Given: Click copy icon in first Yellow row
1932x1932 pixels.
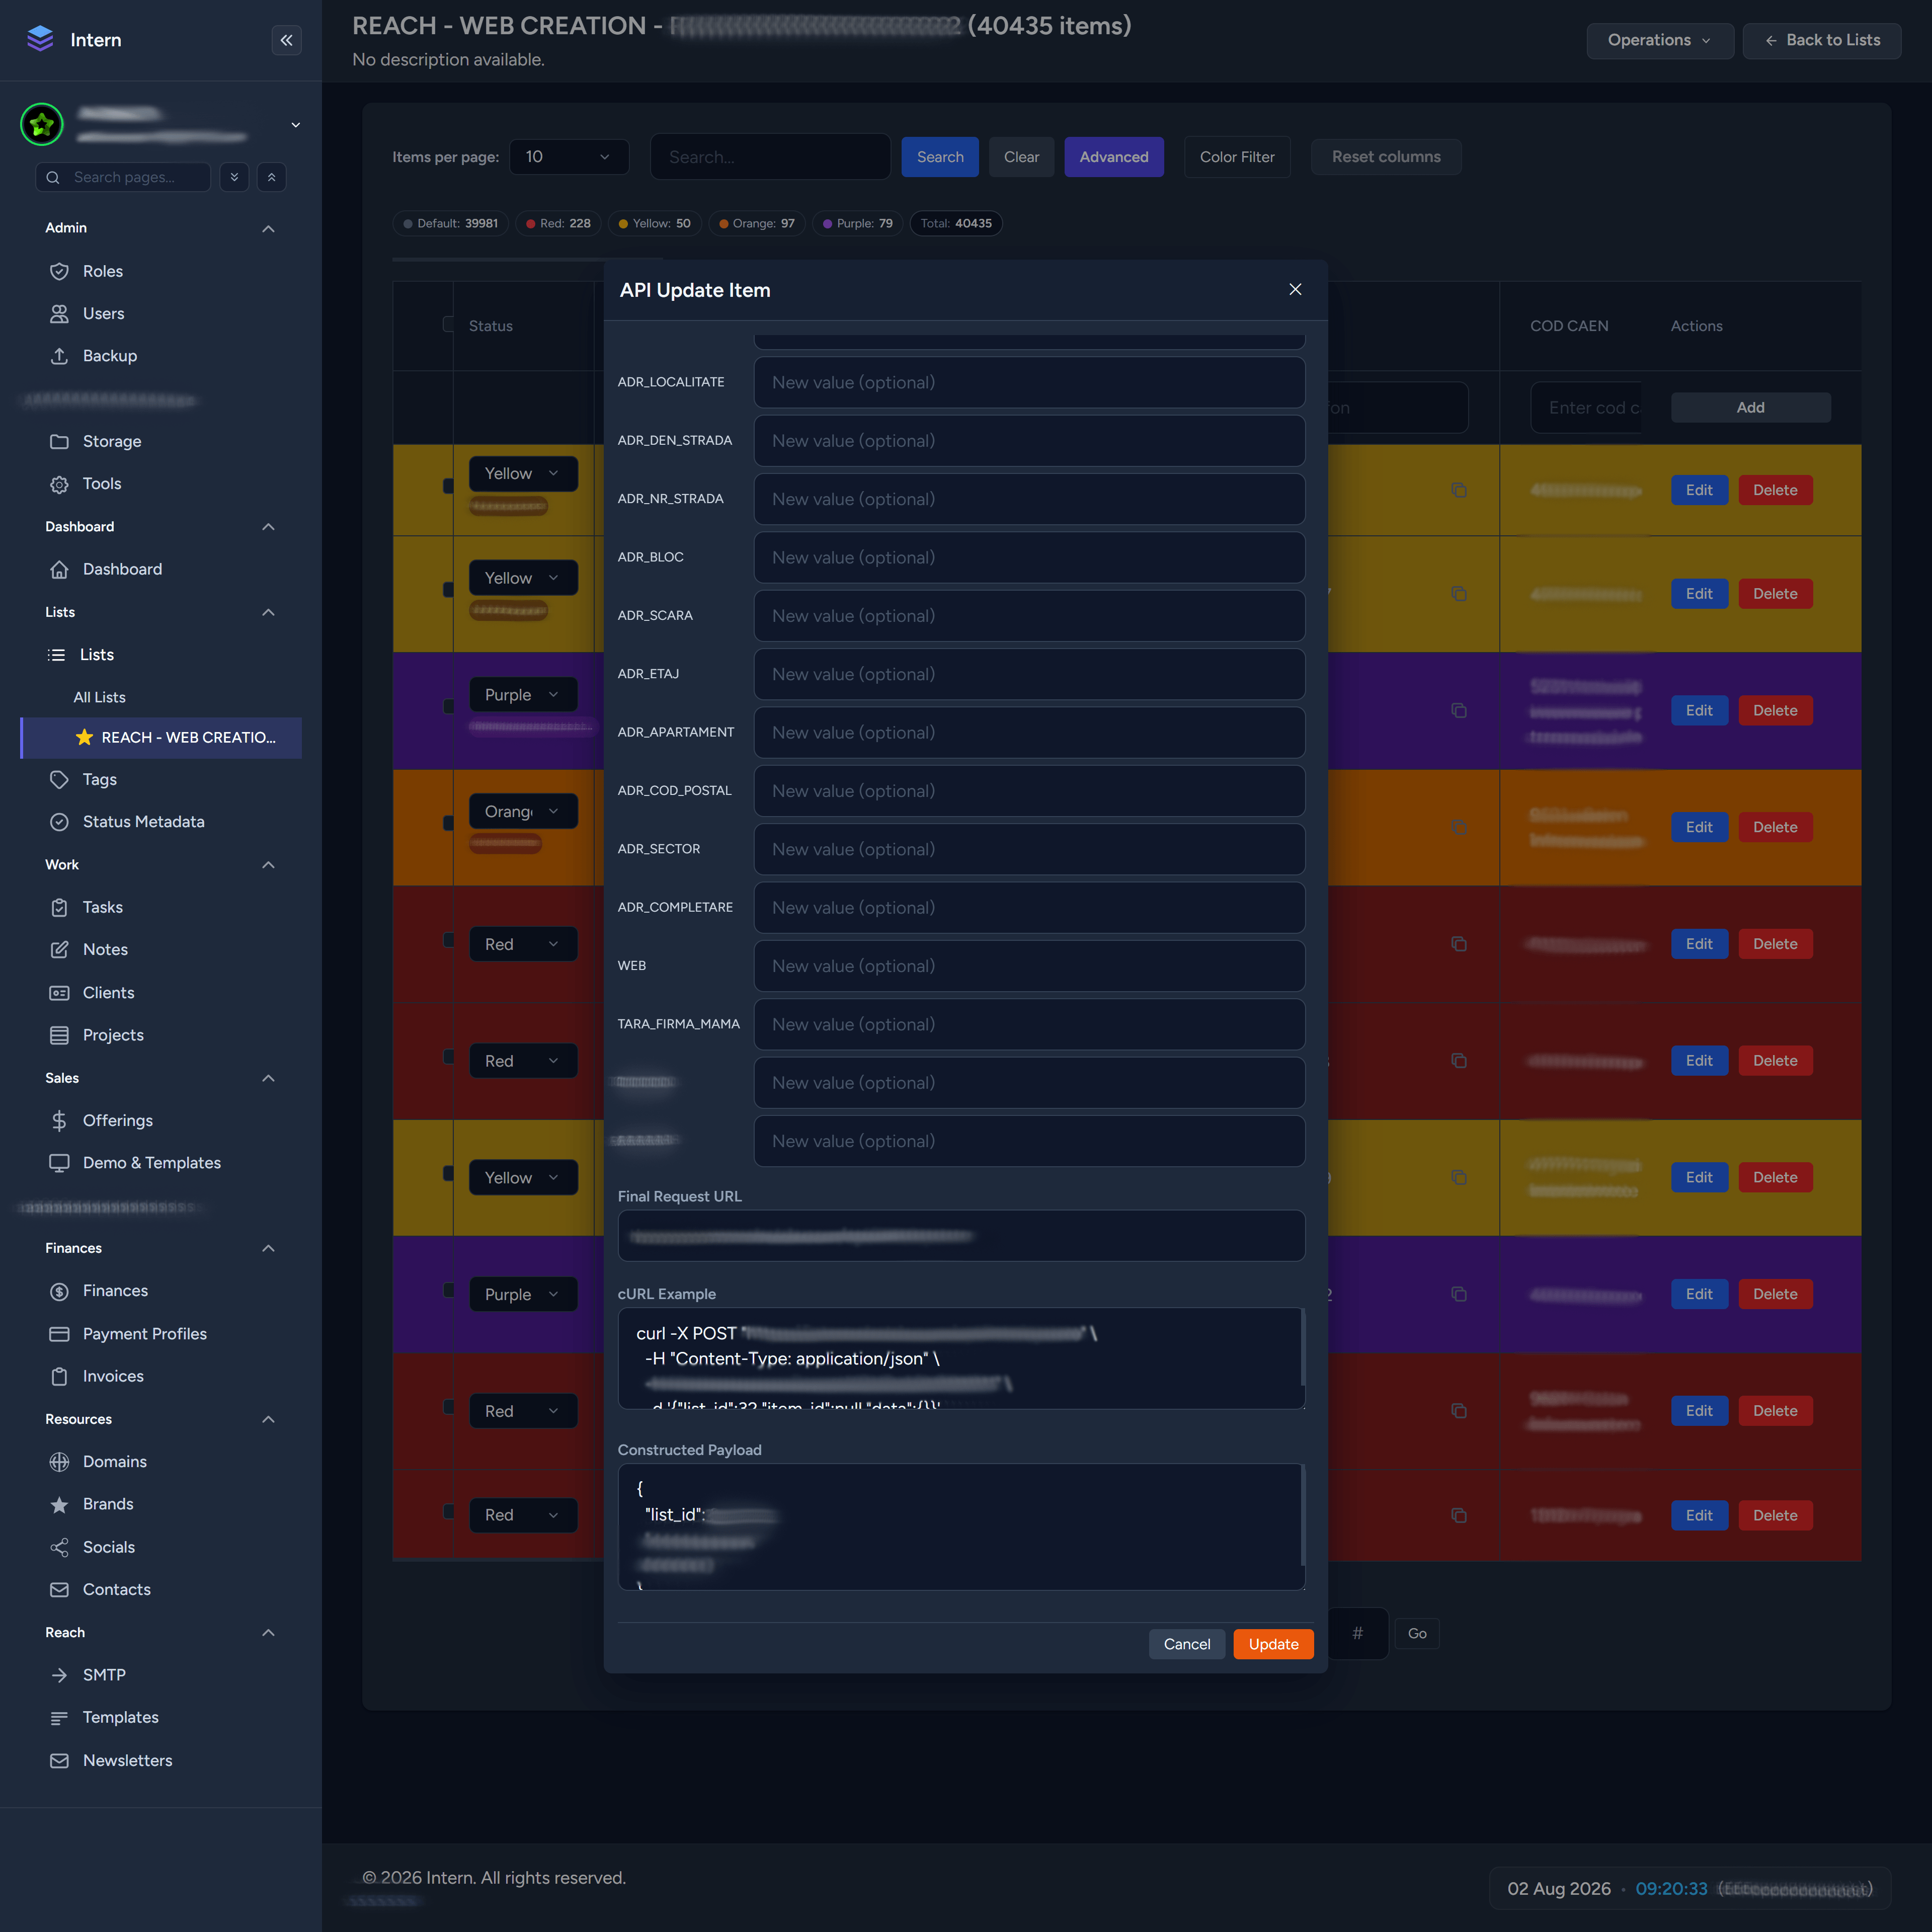Looking at the screenshot, I should (1459, 490).
